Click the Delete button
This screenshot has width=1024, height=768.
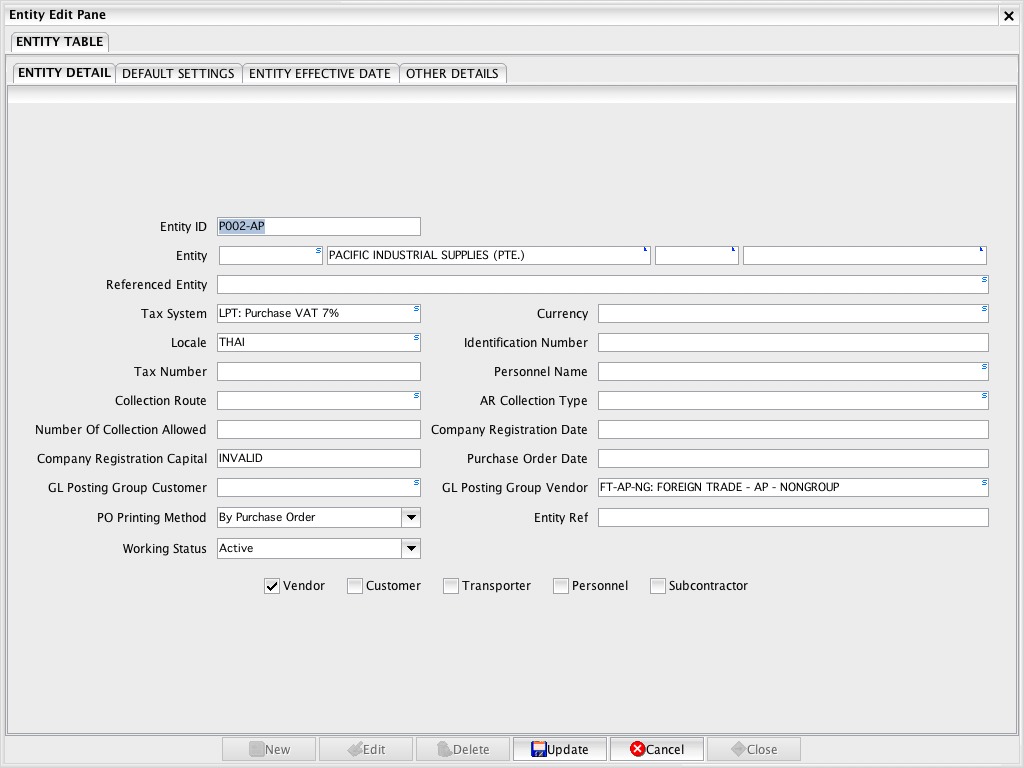[x=462, y=749]
